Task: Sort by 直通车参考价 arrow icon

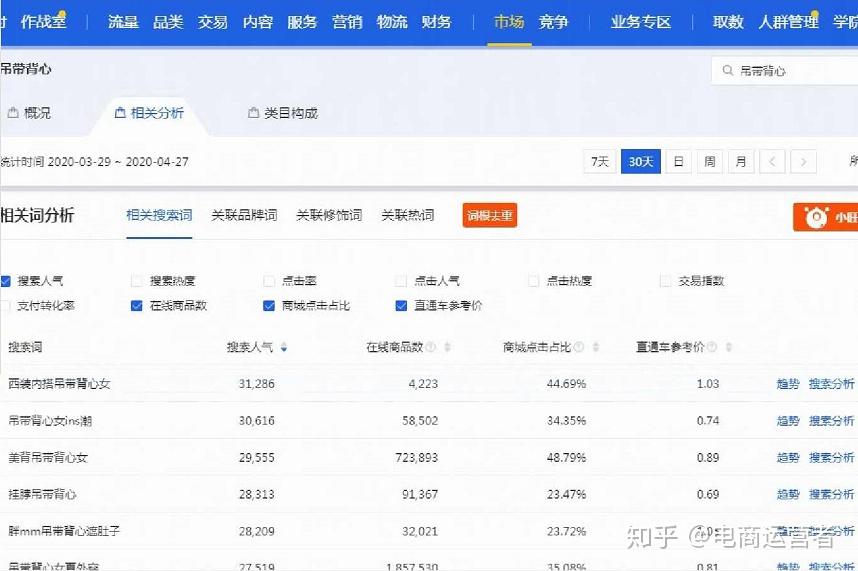Action: pos(728,347)
